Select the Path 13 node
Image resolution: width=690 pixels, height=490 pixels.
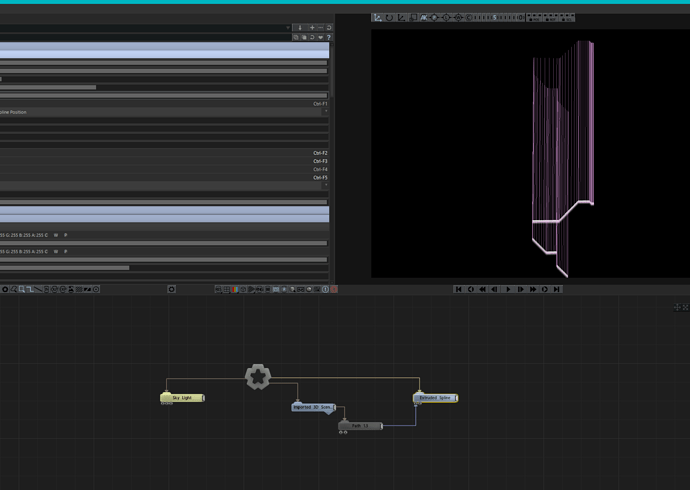tap(360, 426)
